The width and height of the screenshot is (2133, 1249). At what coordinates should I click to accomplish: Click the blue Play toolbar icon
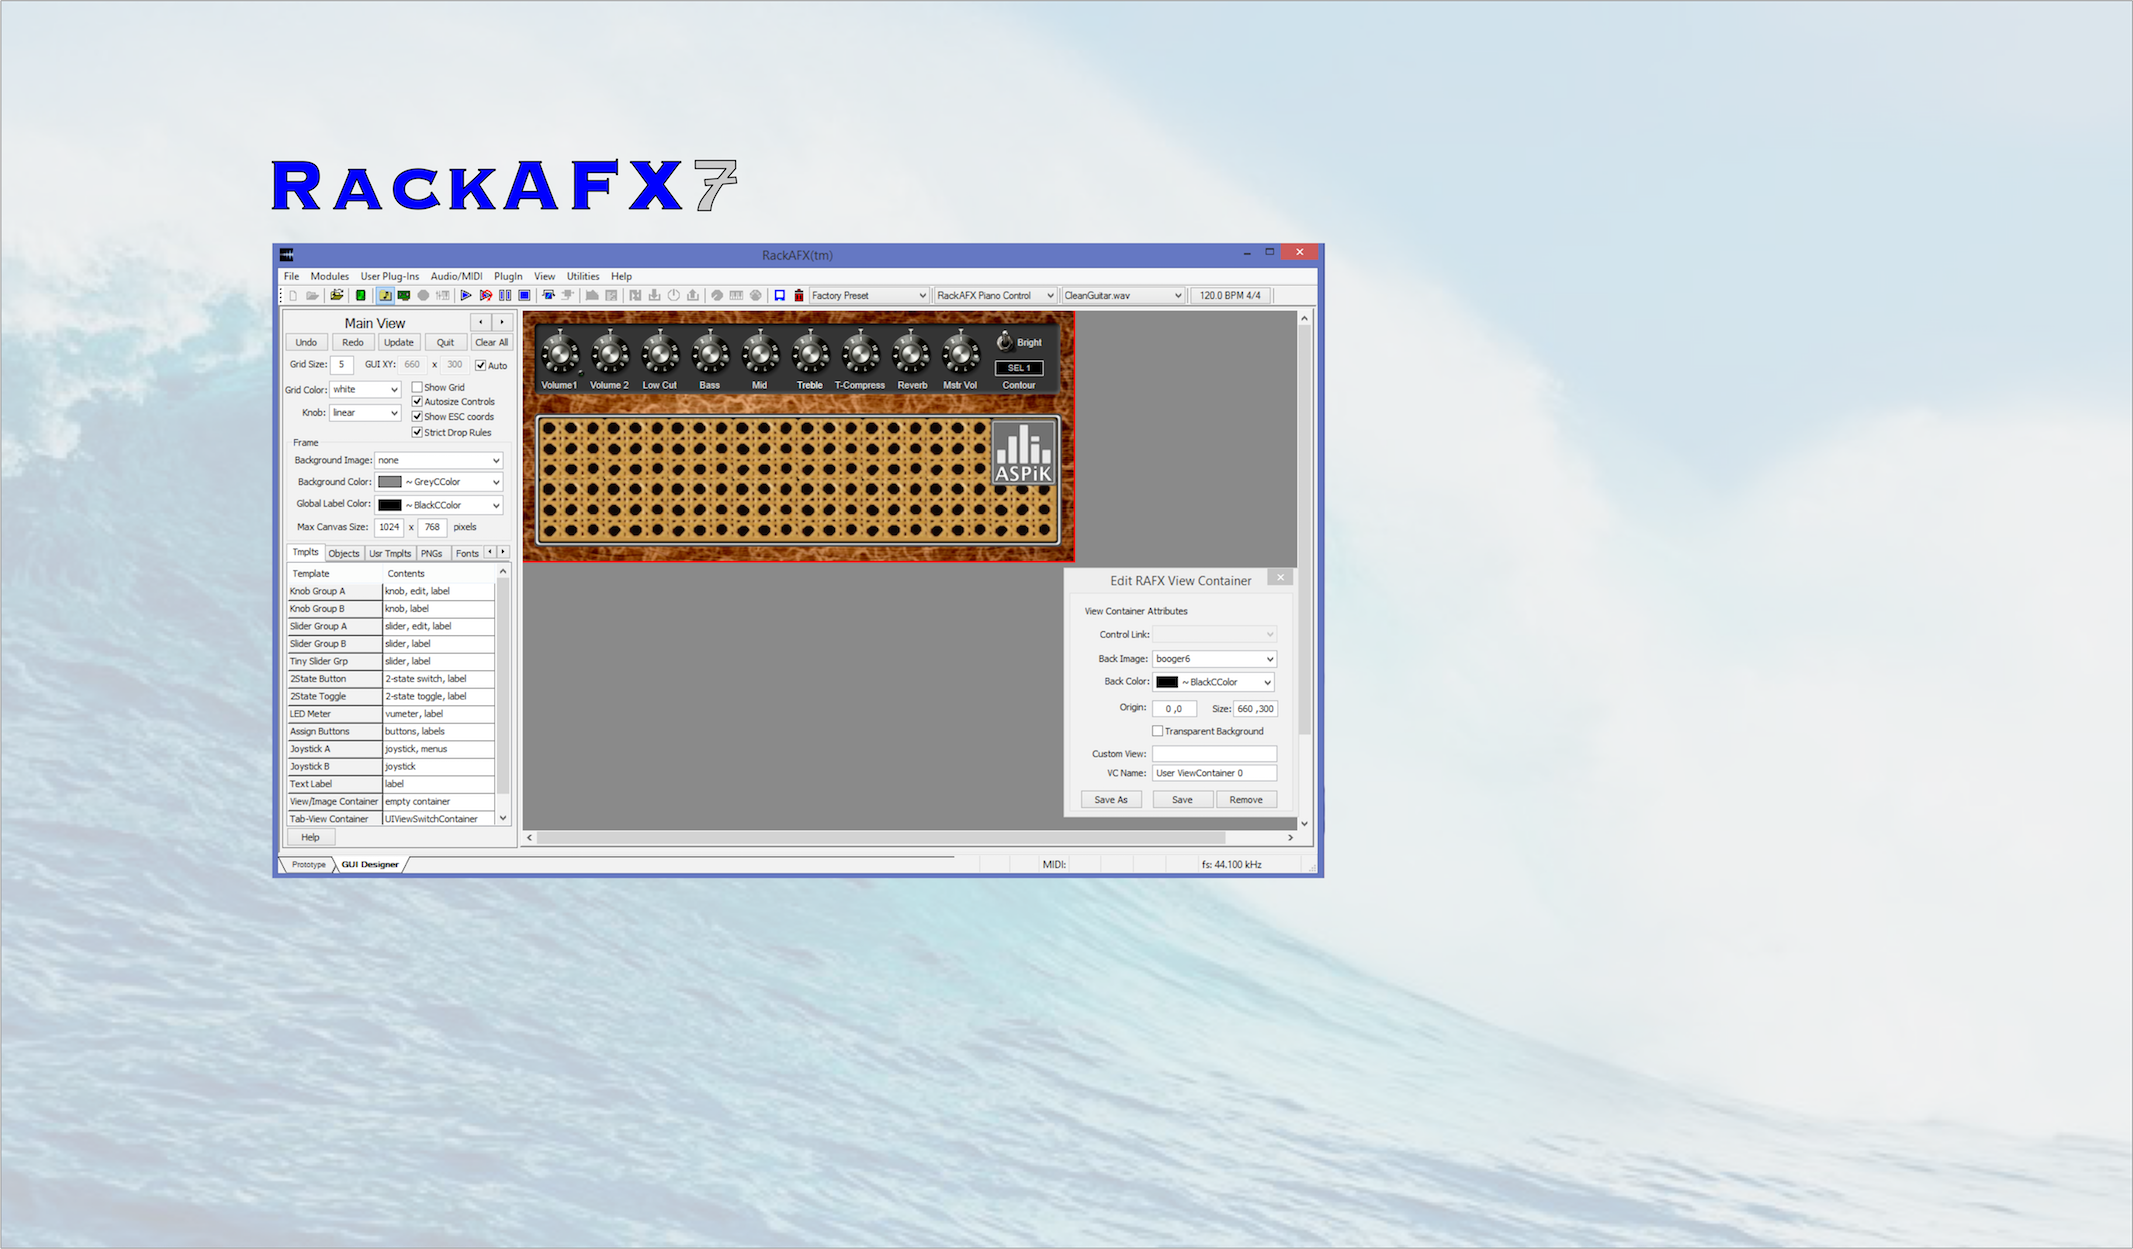tap(466, 296)
